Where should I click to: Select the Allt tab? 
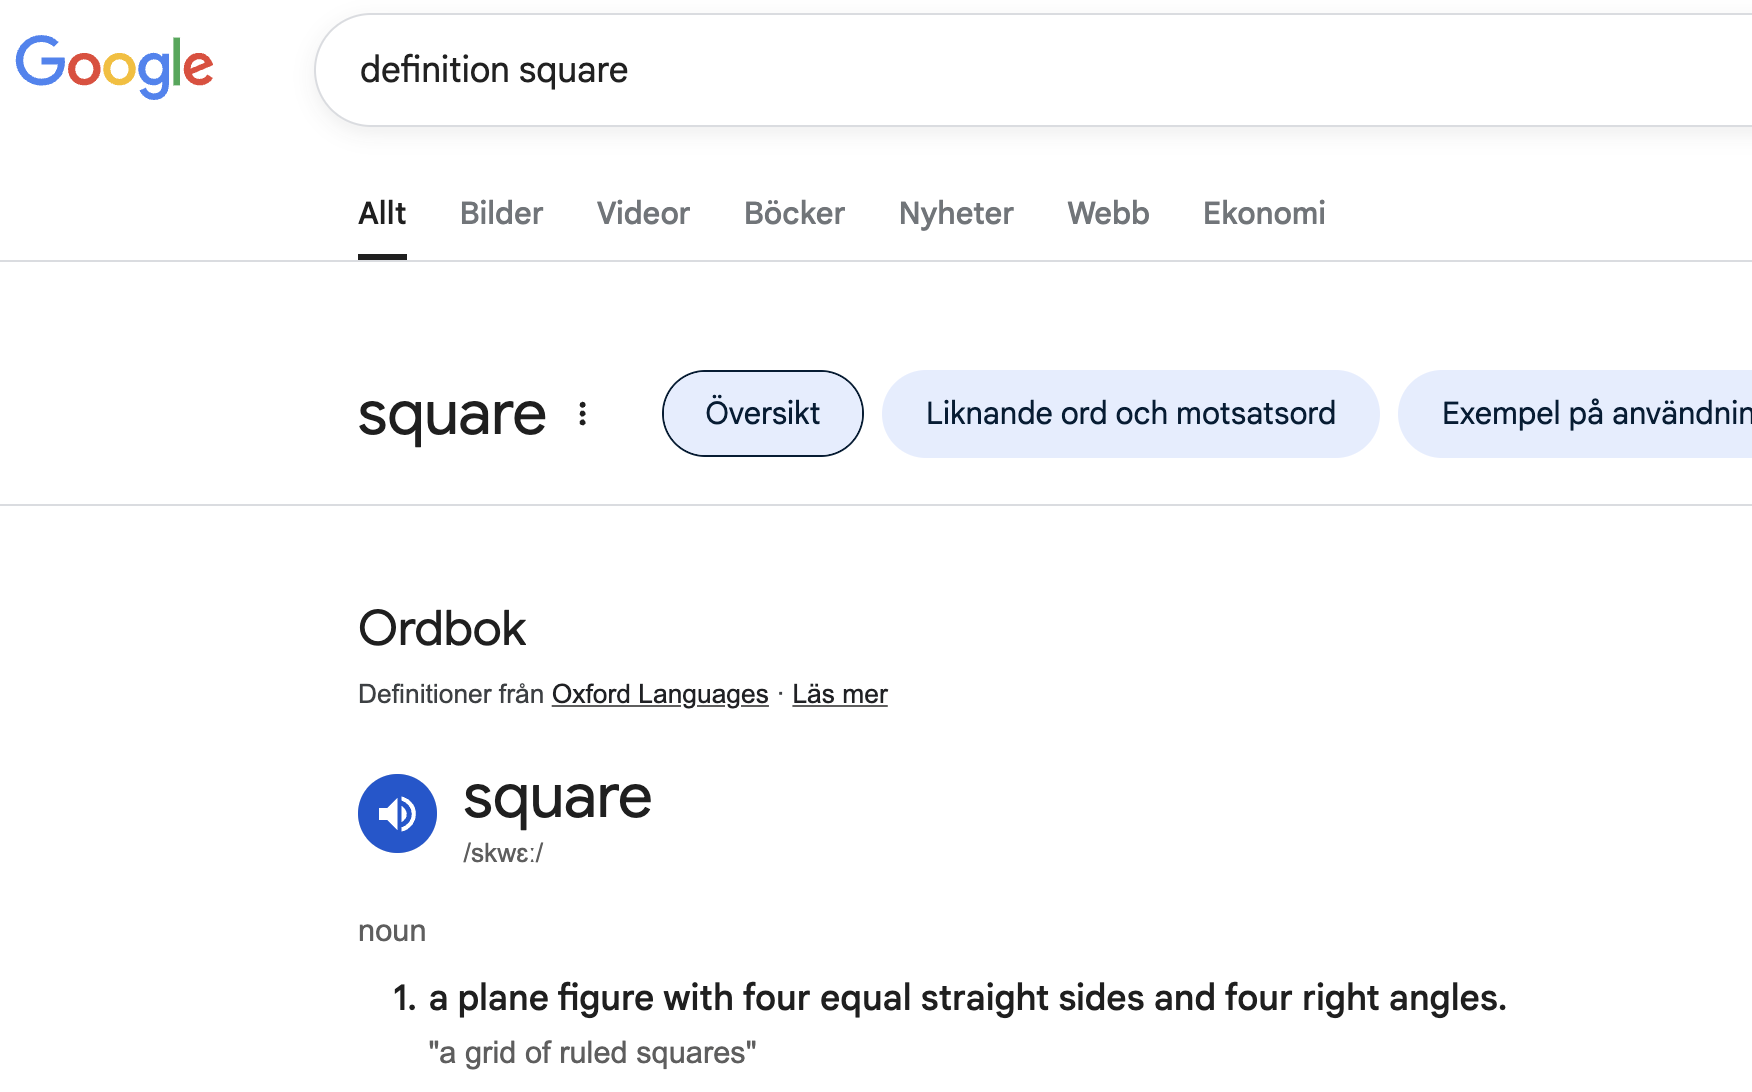click(382, 213)
